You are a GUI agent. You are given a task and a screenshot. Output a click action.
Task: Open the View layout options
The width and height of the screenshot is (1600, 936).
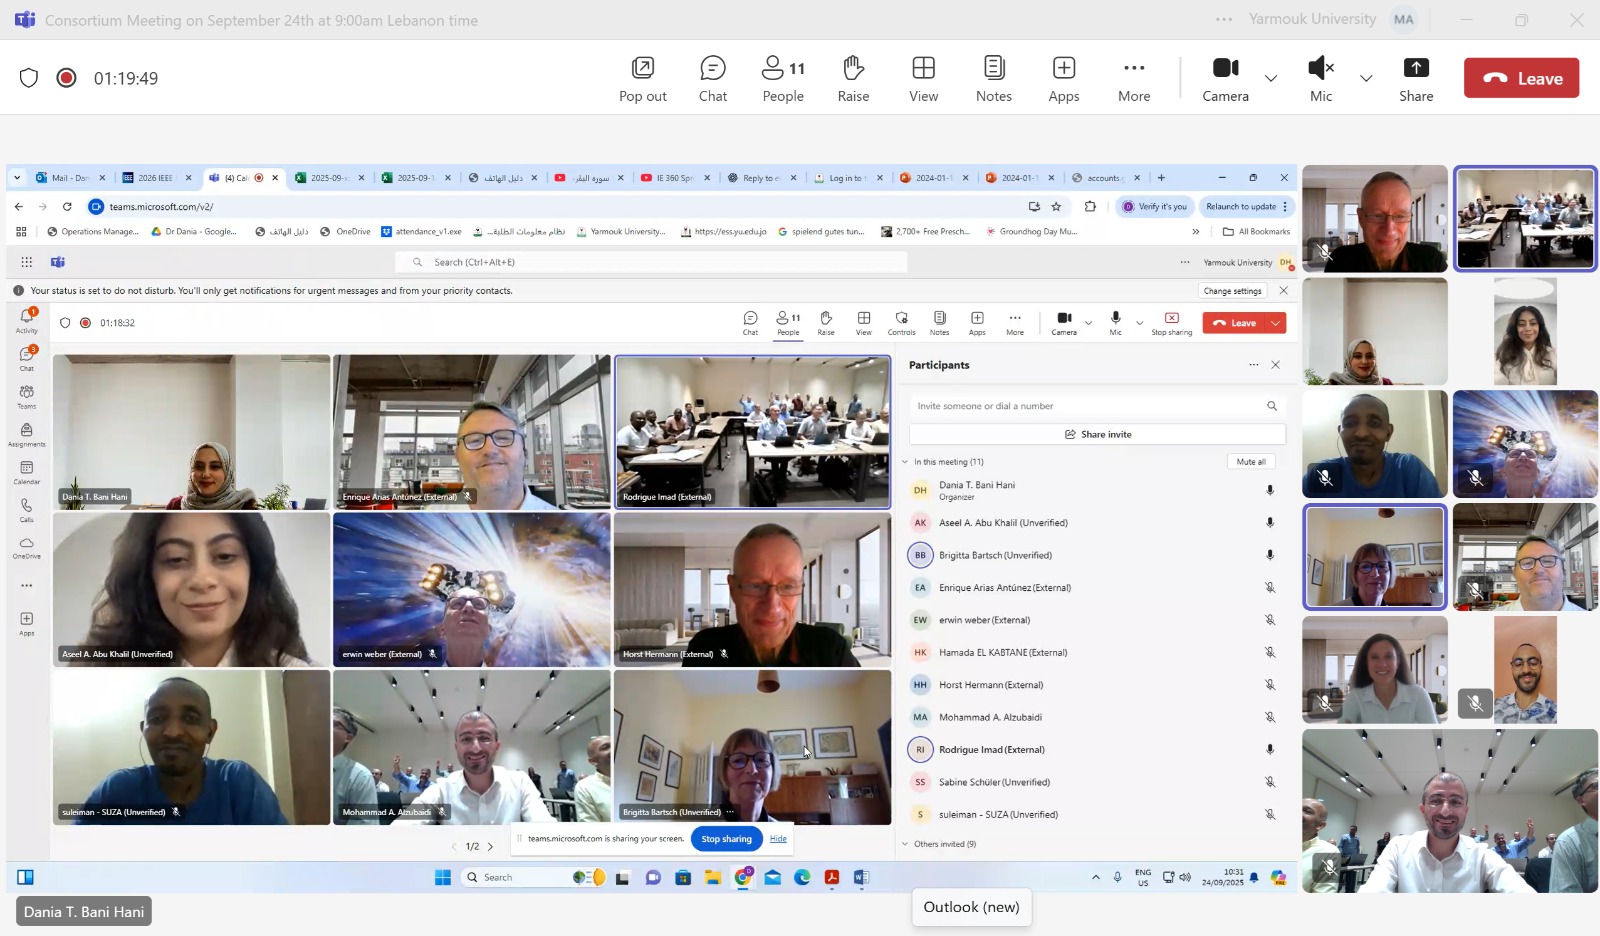click(x=923, y=79)
